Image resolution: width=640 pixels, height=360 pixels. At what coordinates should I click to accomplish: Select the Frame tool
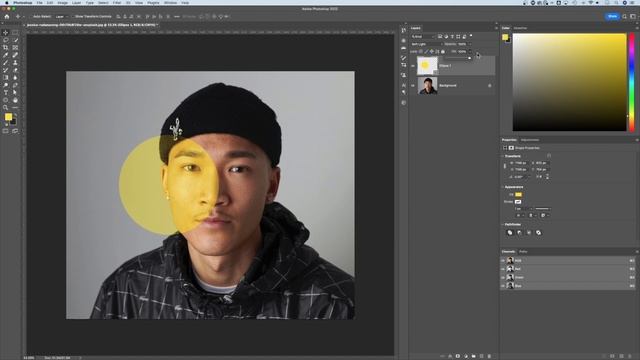point(15,48)
